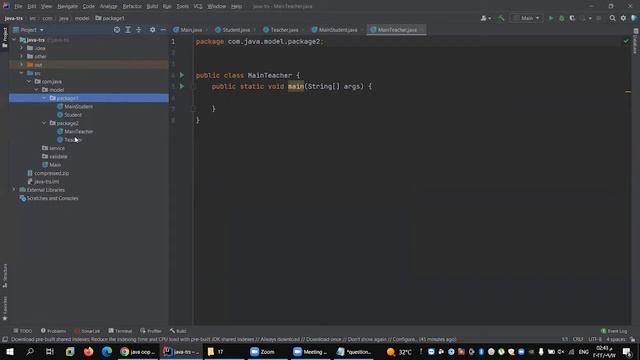640x360 pixels.
Task: Open Windows taskbar search
Action: tap(30, 351)
